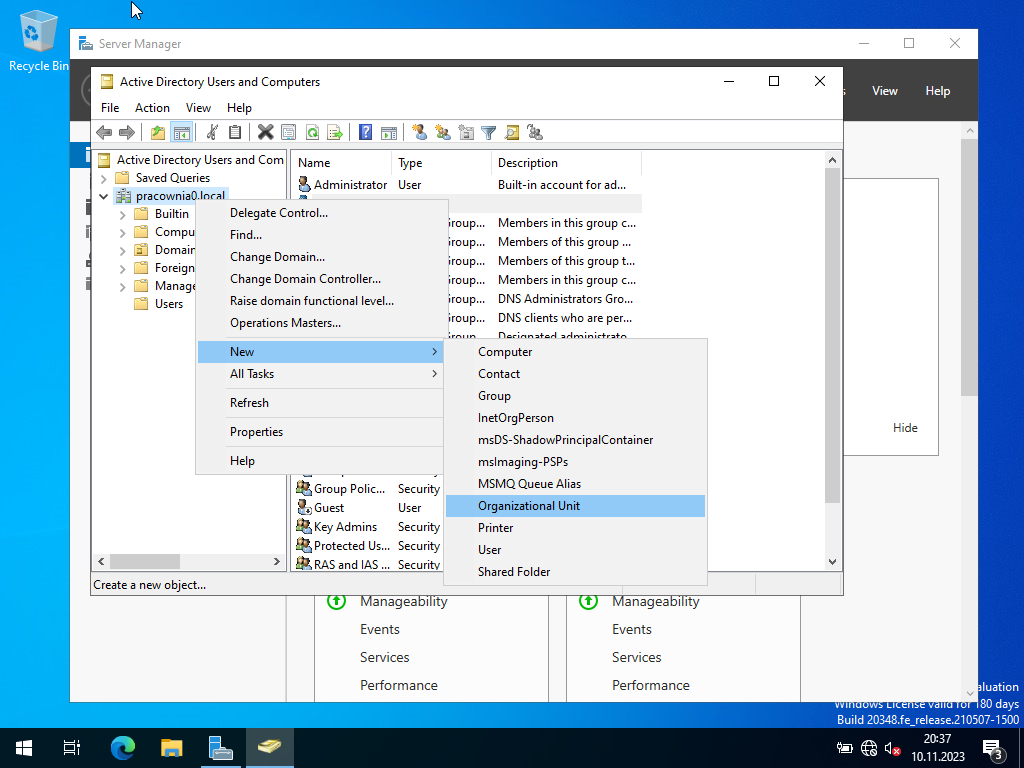Switch to Server Manager on the taskbar
Viewport: 1024px width, 768px height.
coord(221,747)
